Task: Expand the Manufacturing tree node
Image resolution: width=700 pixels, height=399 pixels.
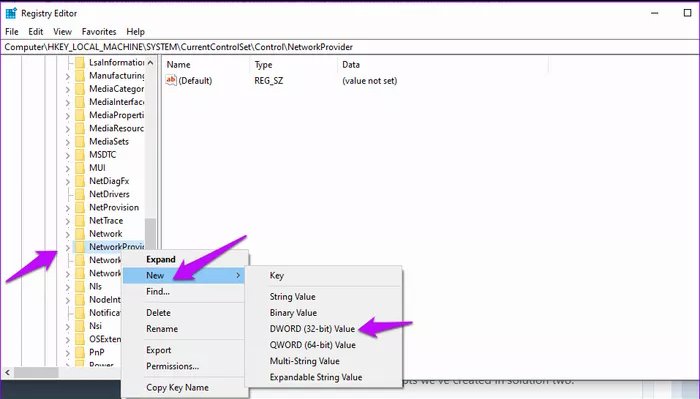Action: tap(67, 77)
